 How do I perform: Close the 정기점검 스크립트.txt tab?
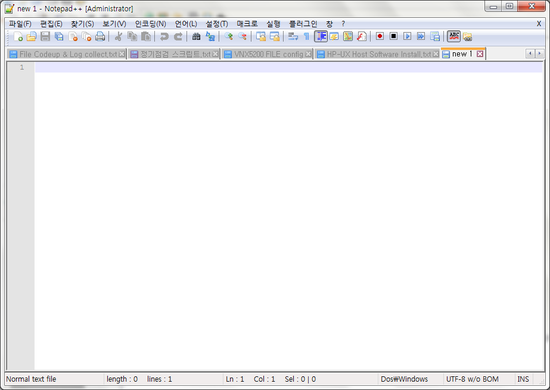(x=215, y=54)
